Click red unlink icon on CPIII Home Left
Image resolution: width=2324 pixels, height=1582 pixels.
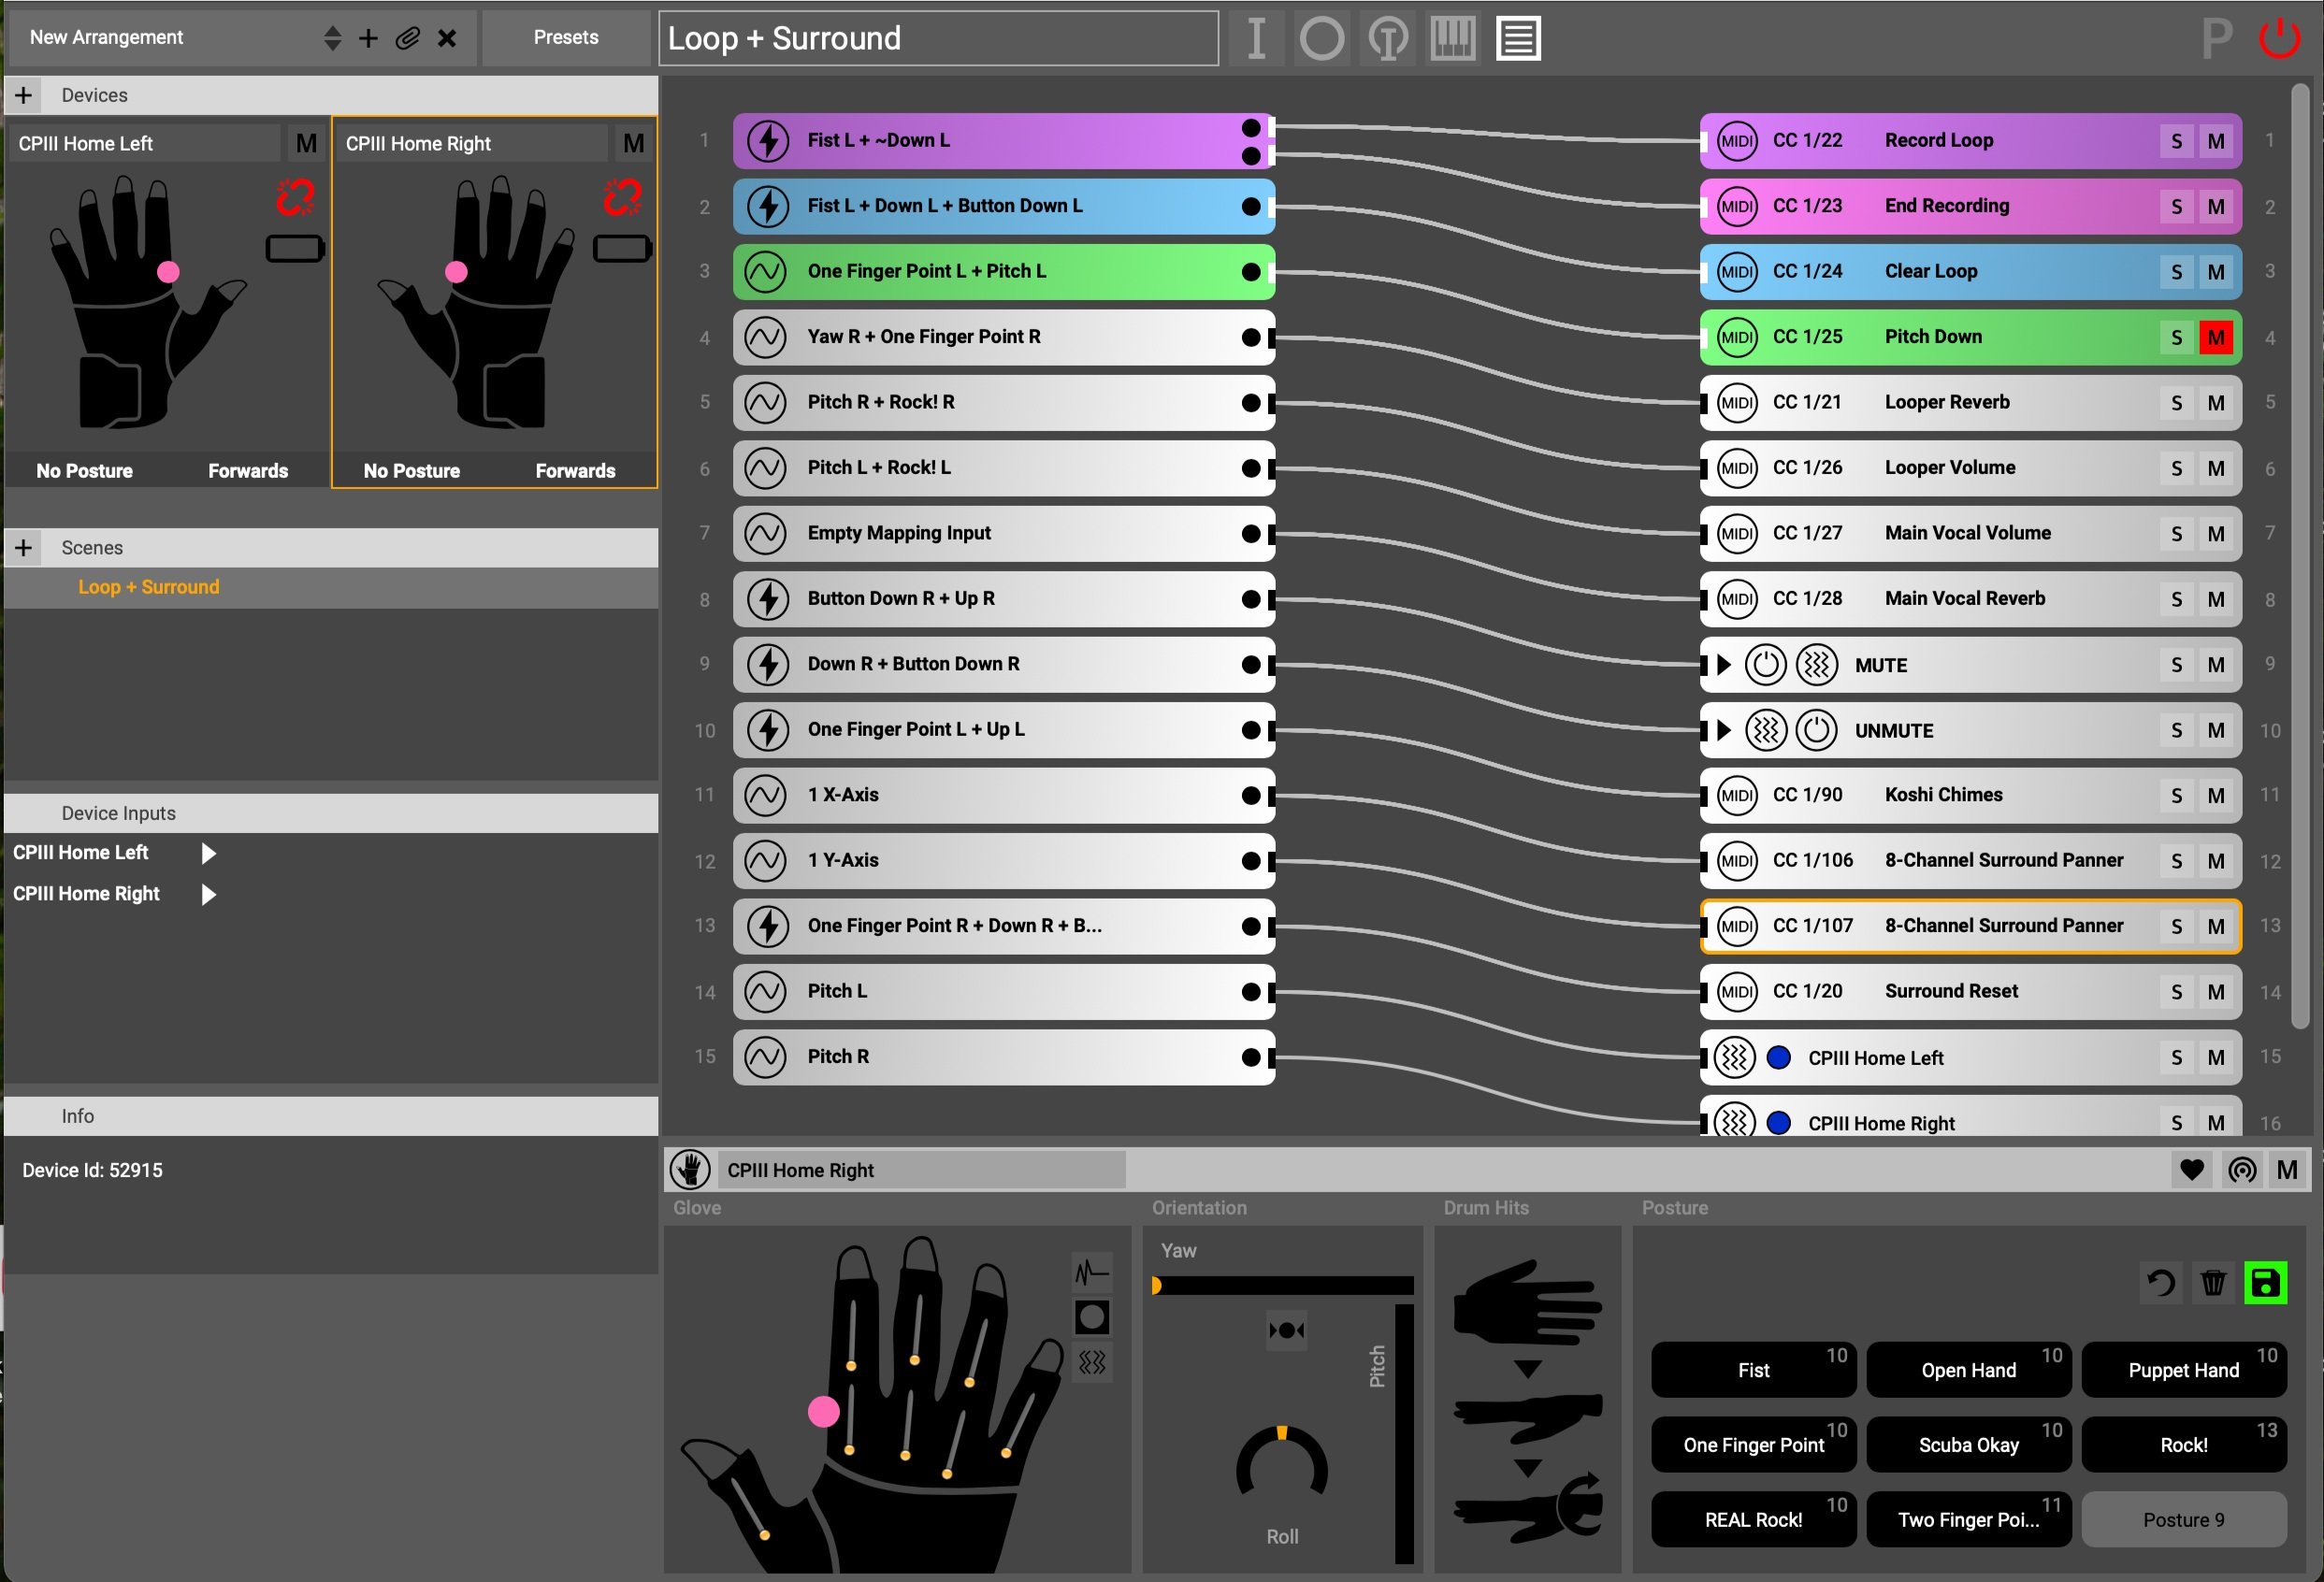(295, 197)
